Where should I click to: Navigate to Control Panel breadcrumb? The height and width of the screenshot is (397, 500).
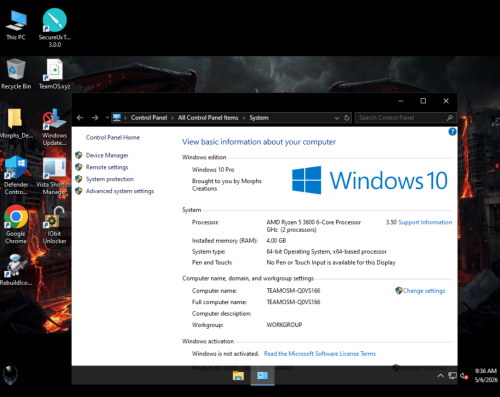pyautogui.click(x=149, y=118)
